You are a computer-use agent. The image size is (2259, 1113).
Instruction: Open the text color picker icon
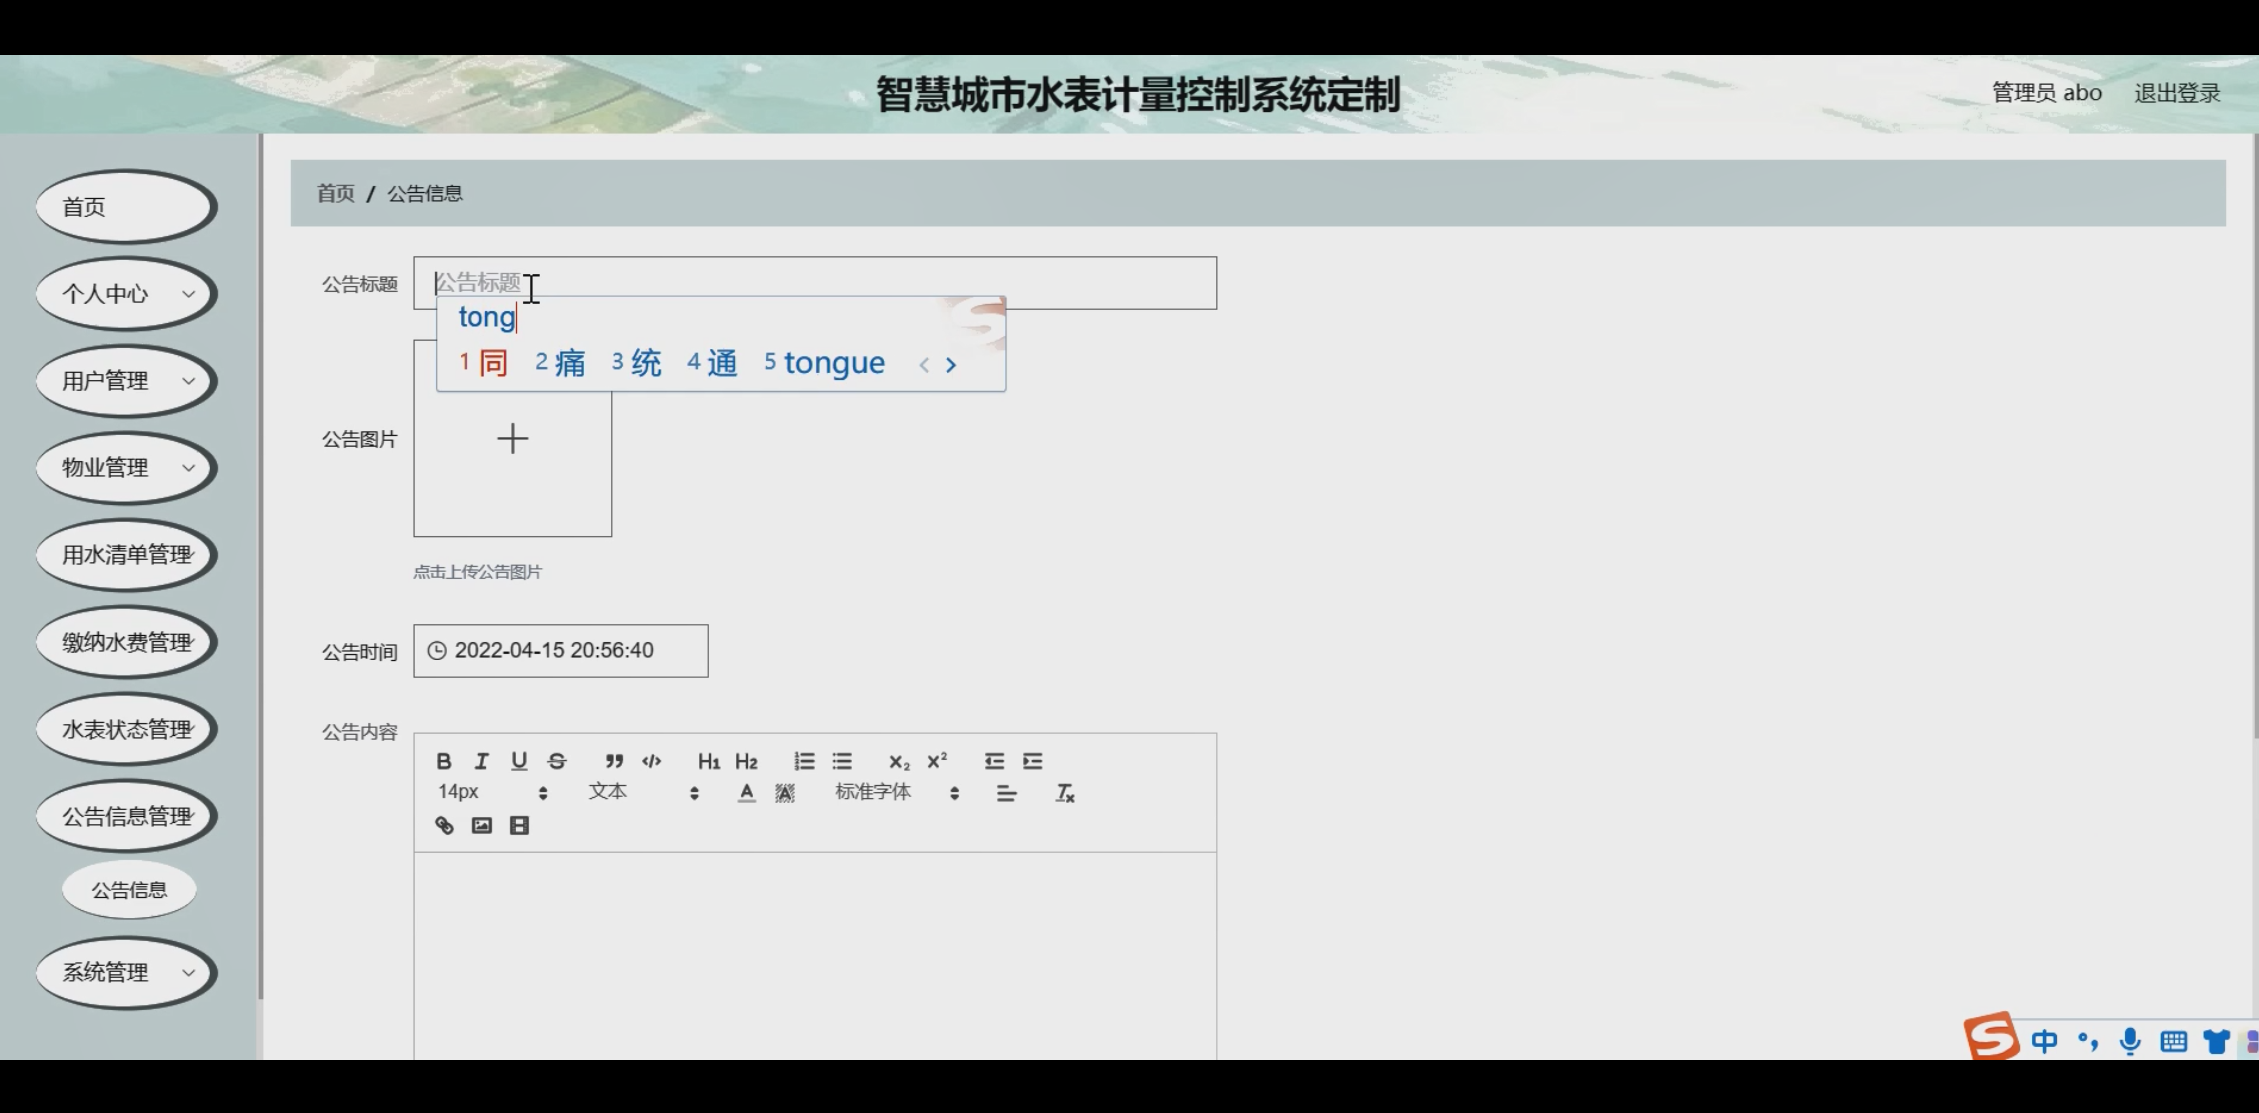(746, 793)
